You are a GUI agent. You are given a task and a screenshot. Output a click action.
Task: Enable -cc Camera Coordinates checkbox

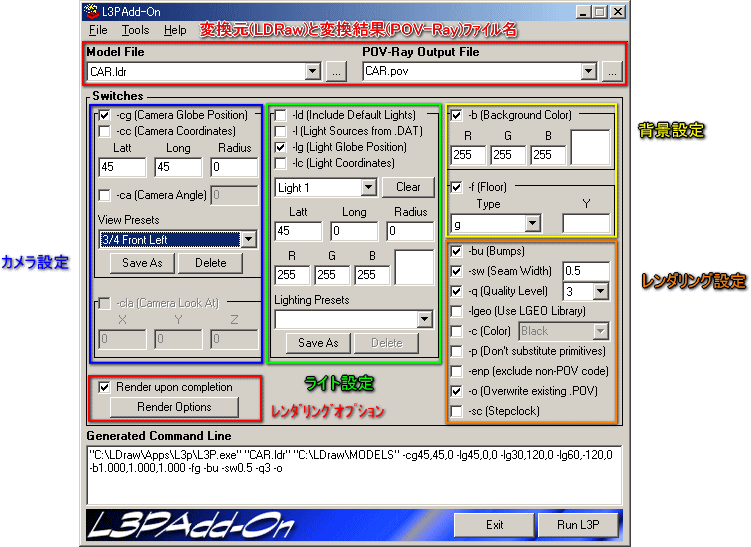point(104,131)
